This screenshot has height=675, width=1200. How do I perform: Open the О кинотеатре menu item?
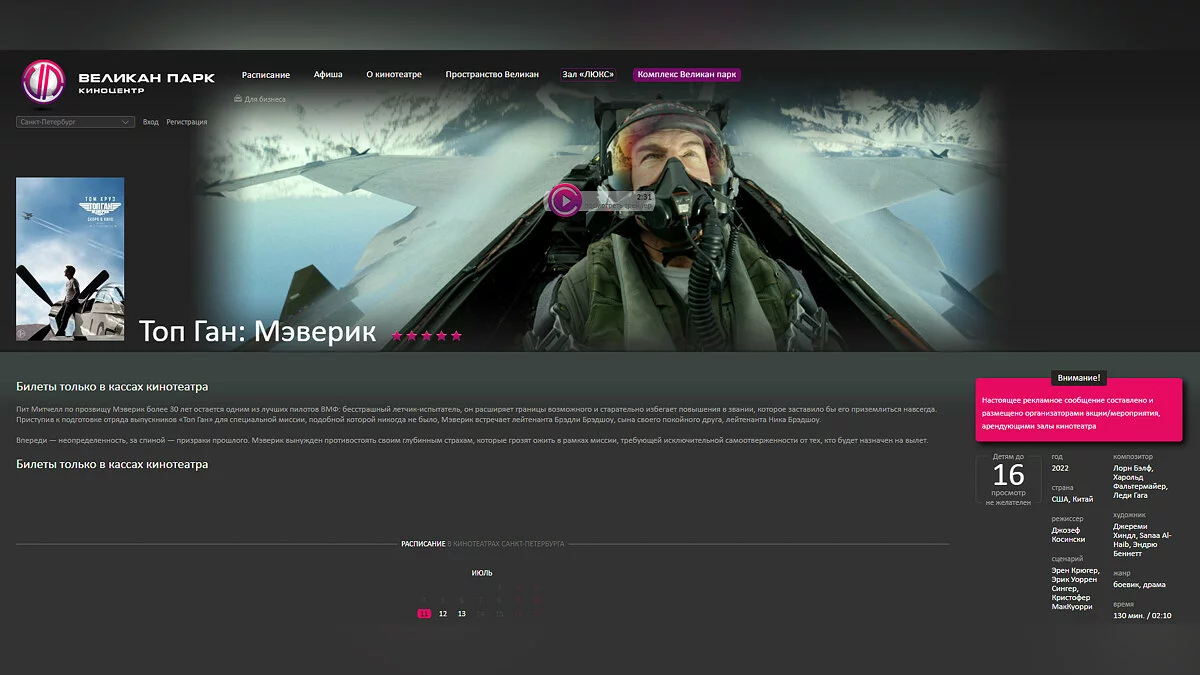tap(394, 75)
